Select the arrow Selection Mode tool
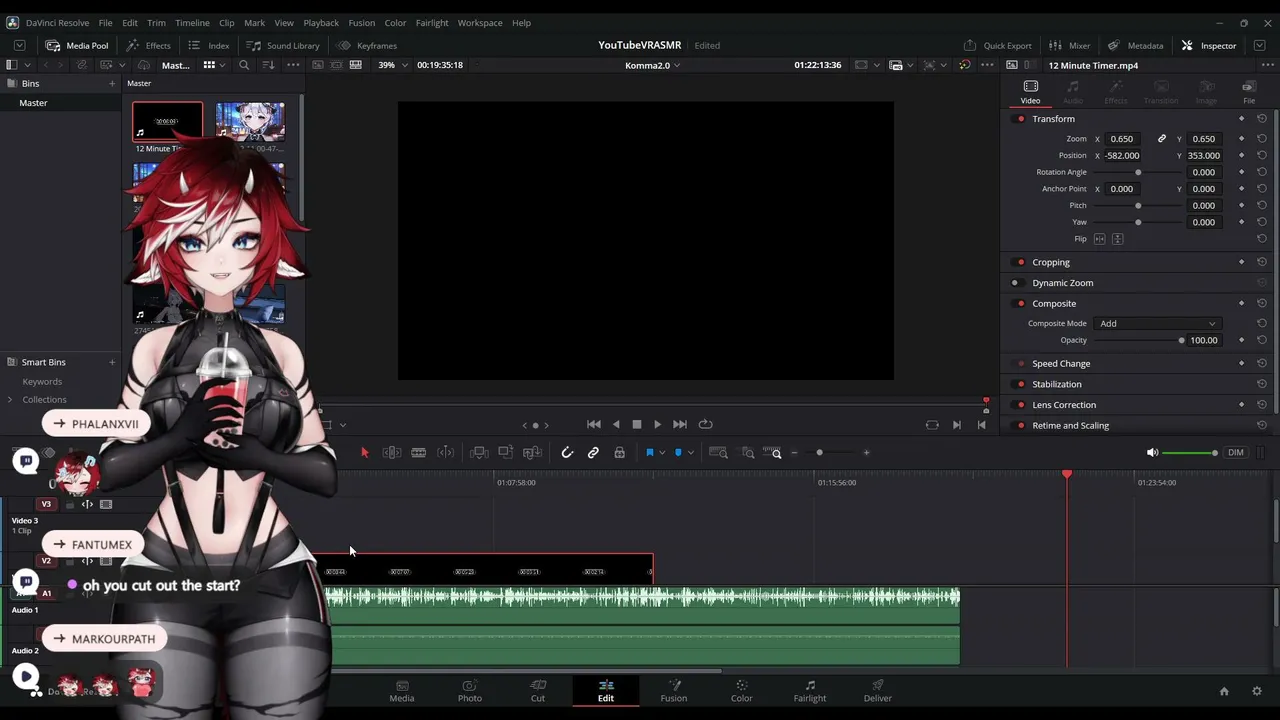 point(364,453)
